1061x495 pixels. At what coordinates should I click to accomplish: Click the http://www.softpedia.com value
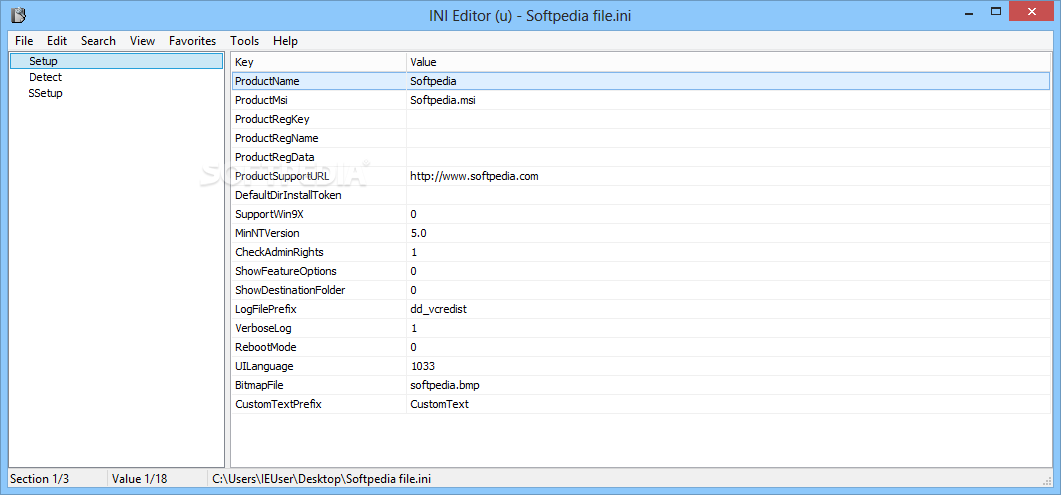pyautogui.click(x=474, y=176)
